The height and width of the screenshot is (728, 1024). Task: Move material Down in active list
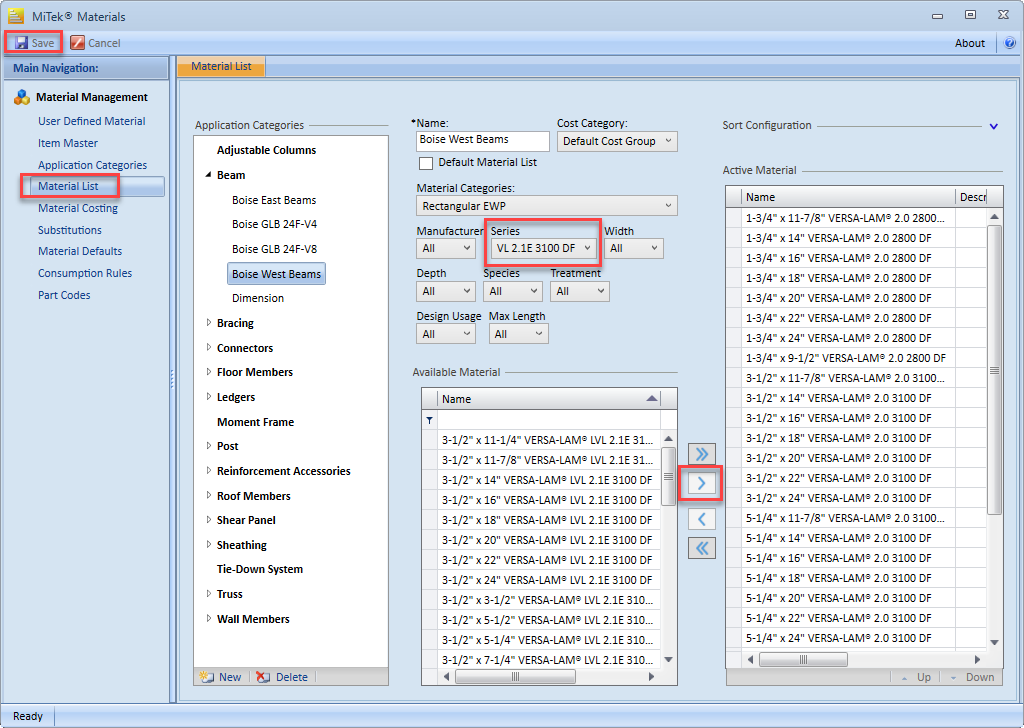pos(972,677)
